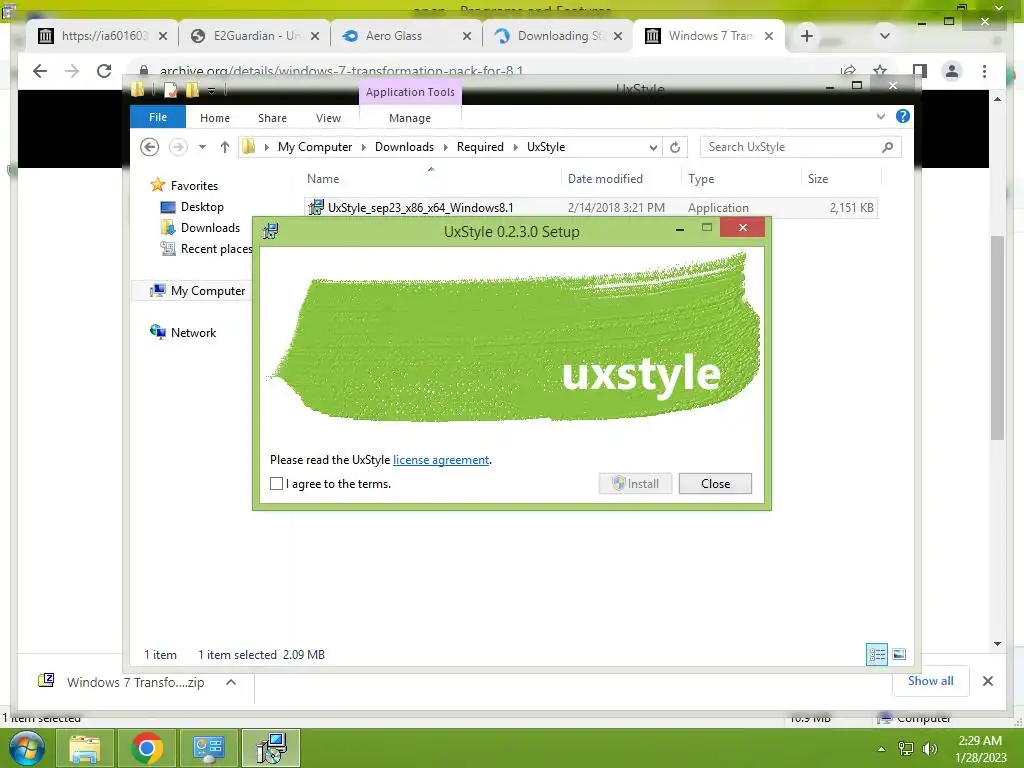Click Required in the address breadcrumb
The width and height of the screenshot is (1024, 768).
(480, 147)
